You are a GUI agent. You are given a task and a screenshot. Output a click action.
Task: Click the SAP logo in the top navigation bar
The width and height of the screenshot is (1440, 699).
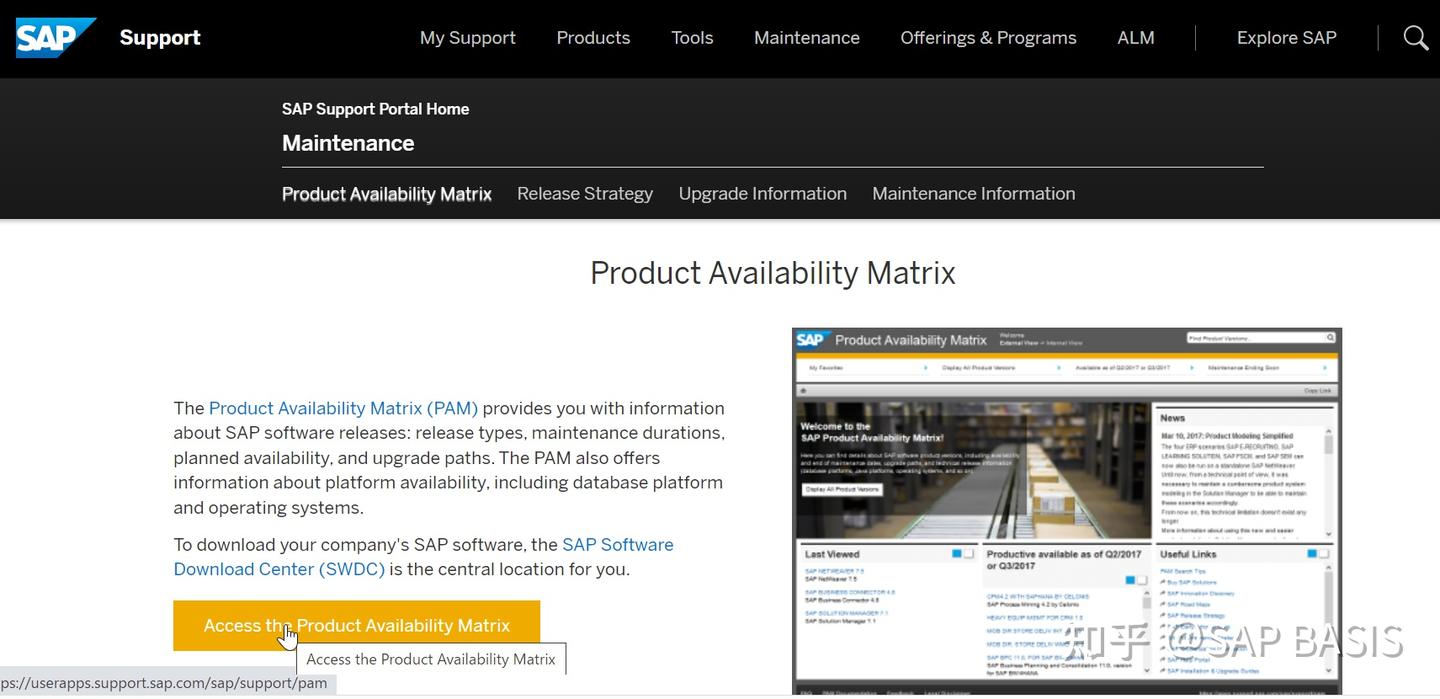click(x=55, y=37)
